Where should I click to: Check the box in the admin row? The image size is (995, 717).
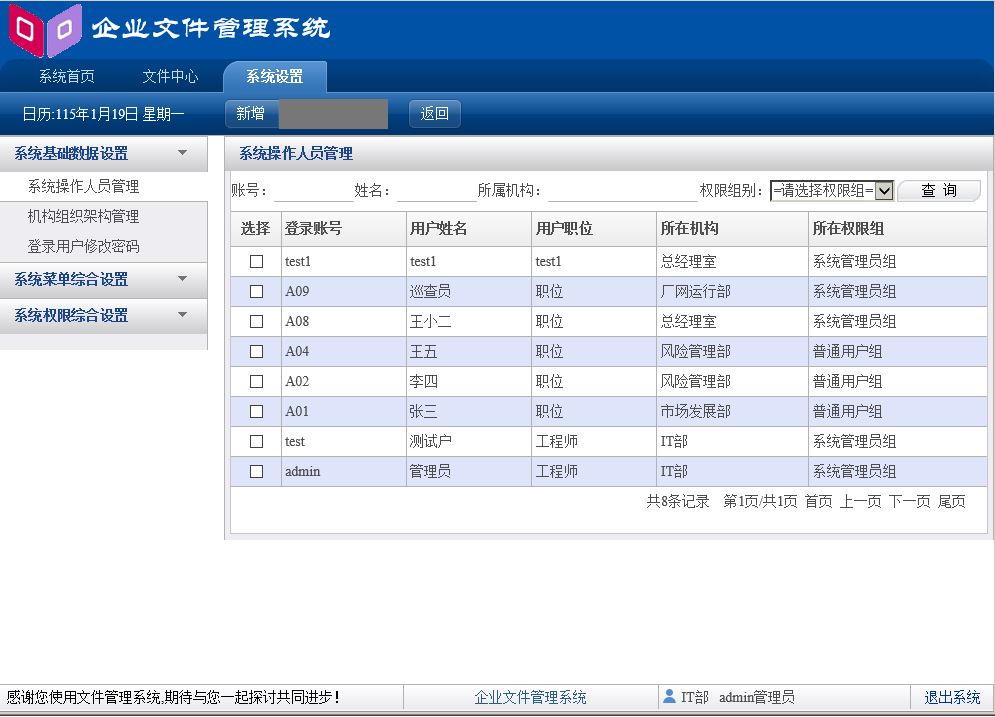coord(256,471)
